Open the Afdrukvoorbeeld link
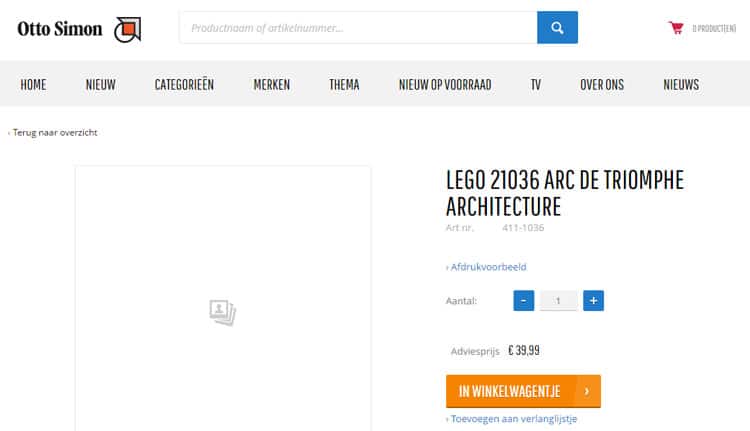This screenshot has width=750, height=431. point(488,267)
